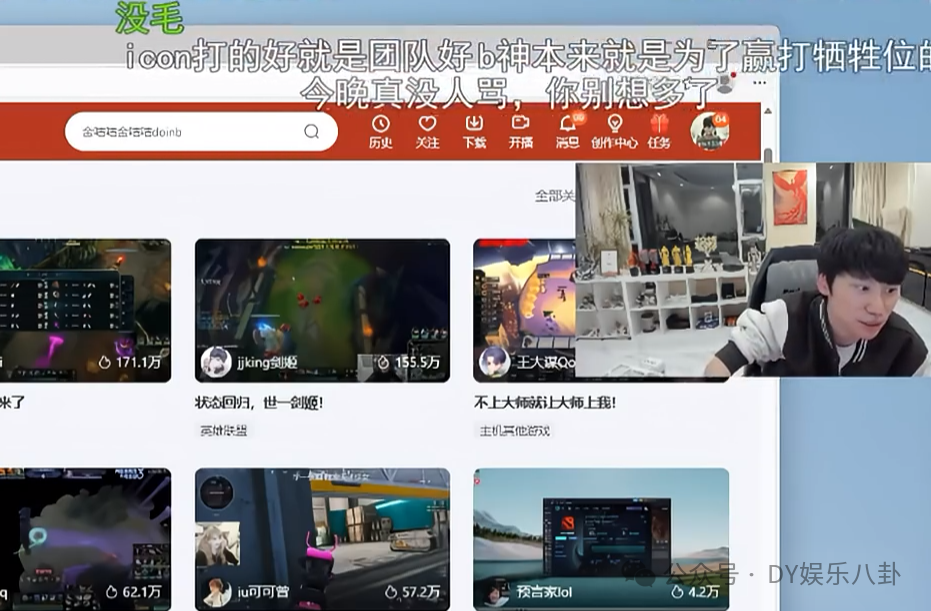The image size is (931, 611).
Task: Open the 关注 follow heart icon
Action: coord(427,131)
